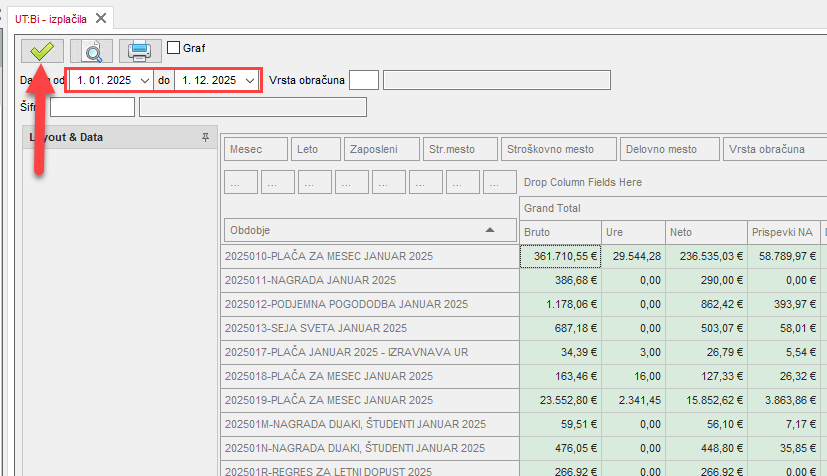Focus the Šifra code input box
The image size is (827, 476).
tap(92, 107)
